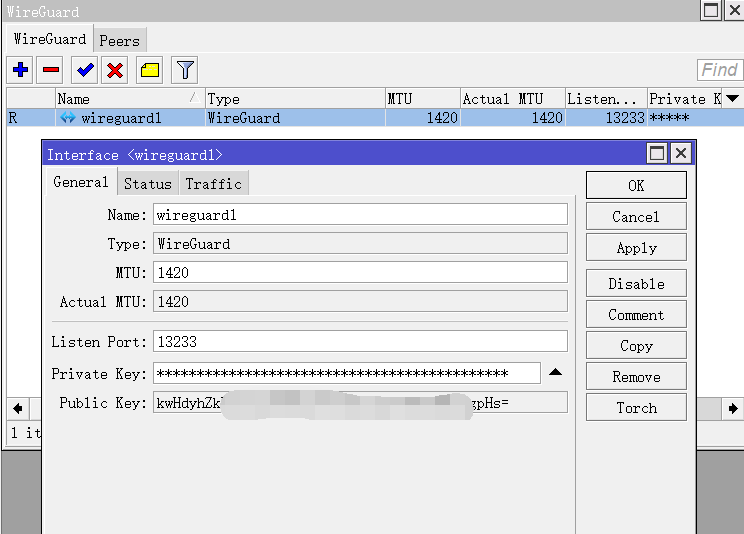Screen dimensions: 744x534
Task: Switch to the Peers tab
Action: click(x=120, y=40)
